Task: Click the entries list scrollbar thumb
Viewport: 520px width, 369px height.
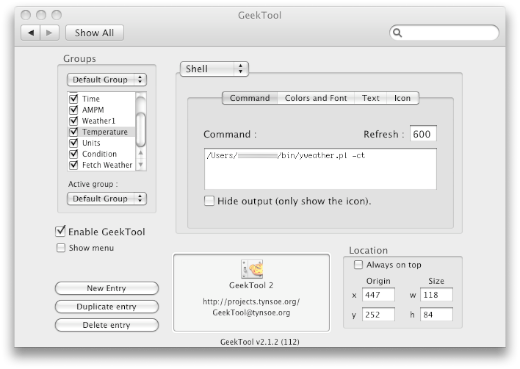Action: tap(141, 130)
